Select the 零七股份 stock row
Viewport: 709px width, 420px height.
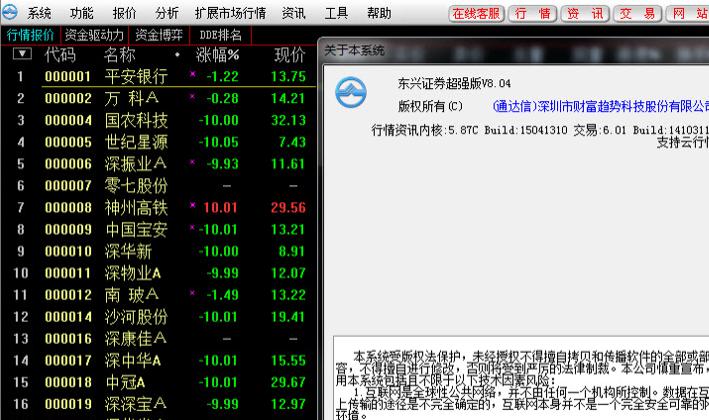[158, 185]
